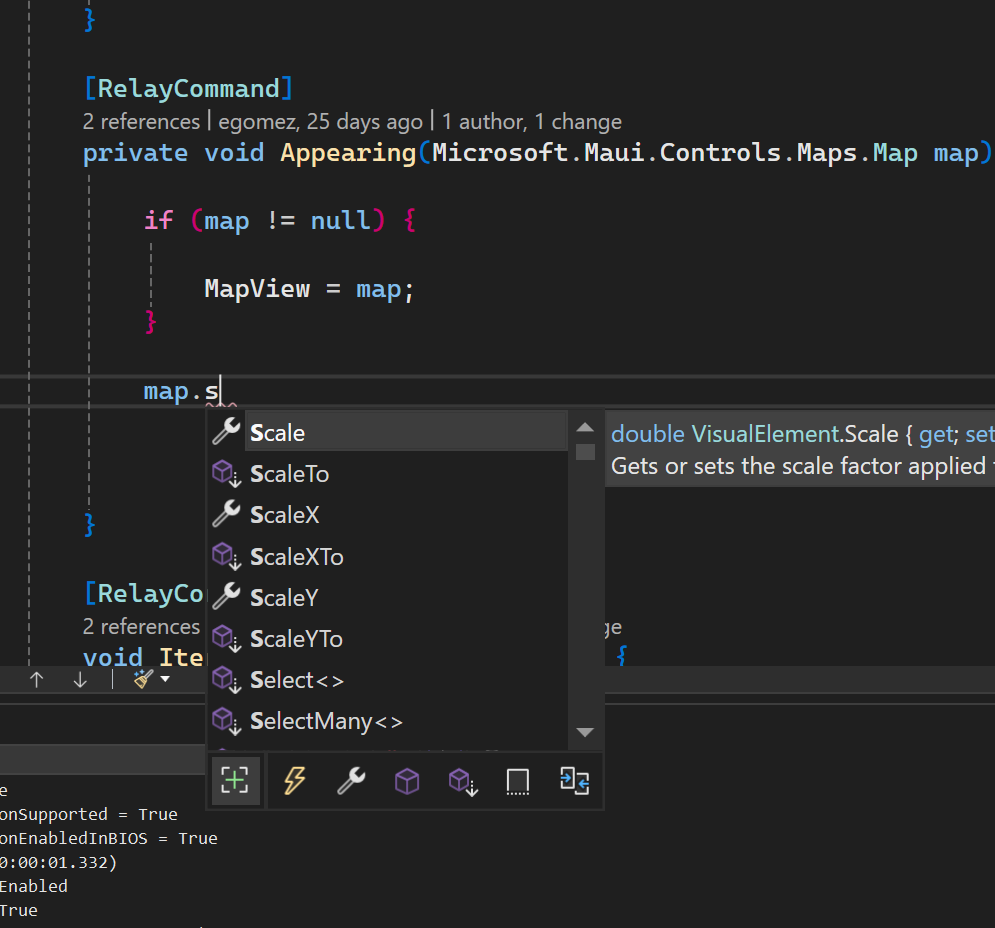The height and width of the screenshot is (928, 995).
Task: Click the up arrow navigation button
Action: pyautogui.click(x=37, y=679)
